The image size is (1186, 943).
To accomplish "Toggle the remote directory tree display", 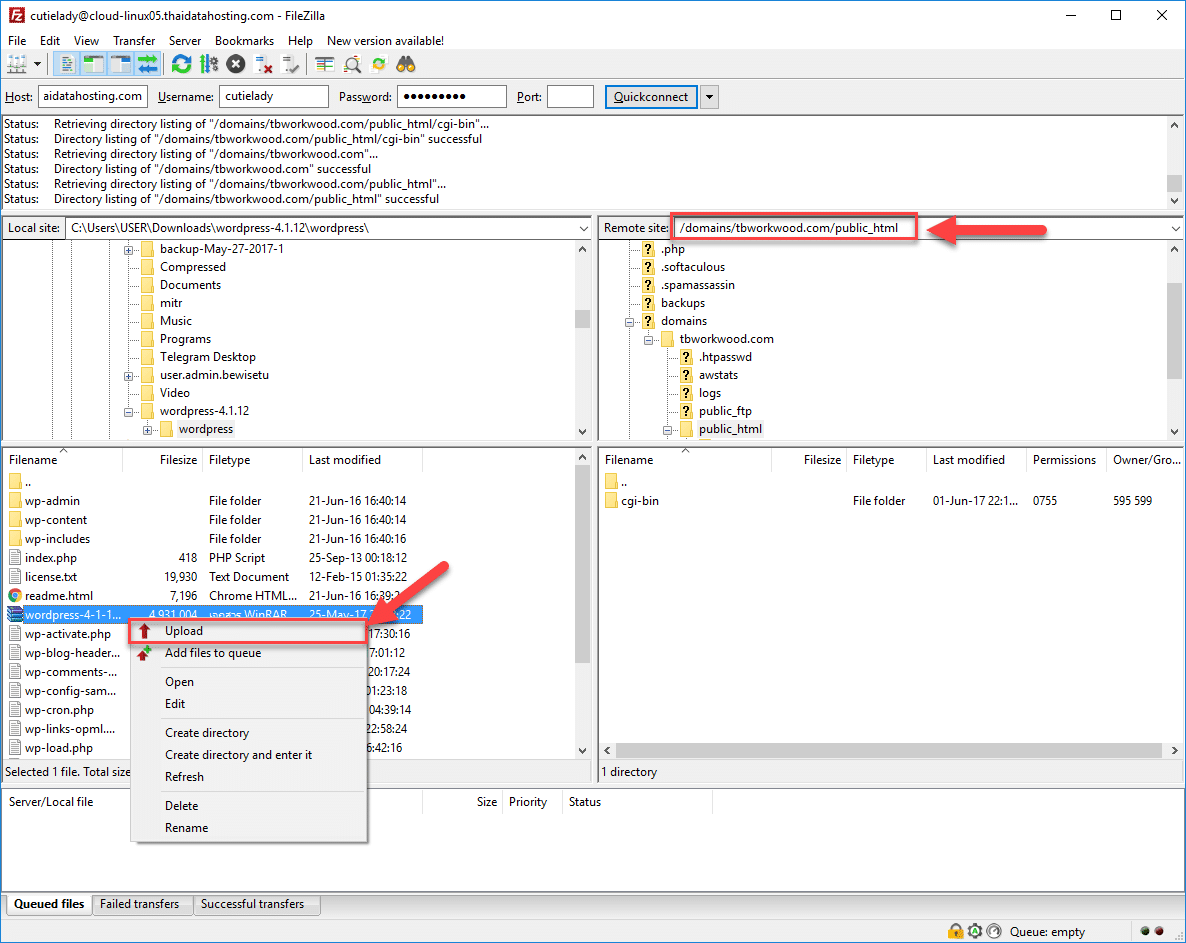I will pos(121,64).
